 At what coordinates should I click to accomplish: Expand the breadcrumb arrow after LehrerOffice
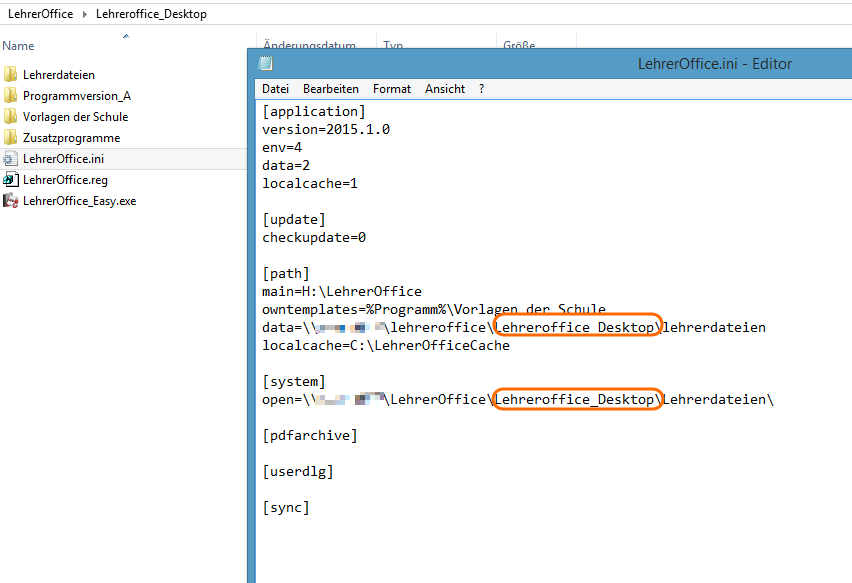[84, 14]
